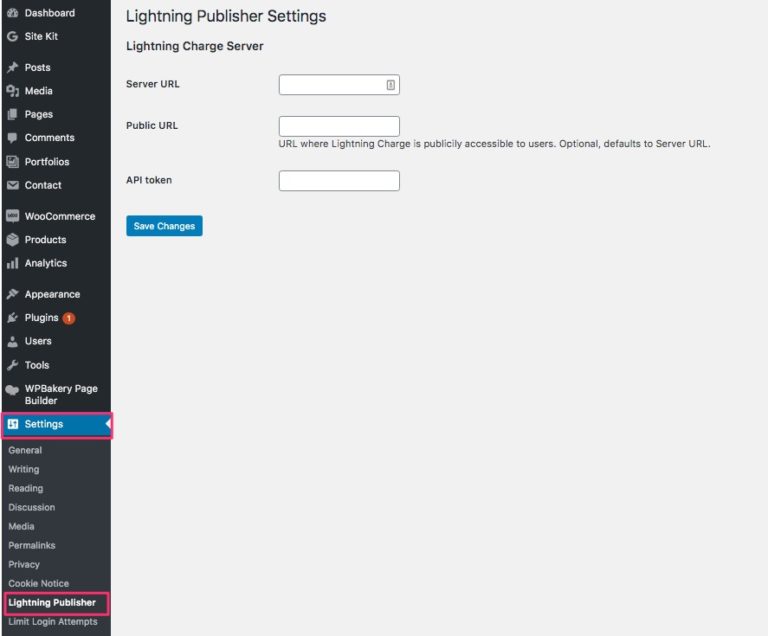Click the Lightning Charge Server subheading
Image resolution: width=768 pixels, height=636 pixels.
pos(195,46)
